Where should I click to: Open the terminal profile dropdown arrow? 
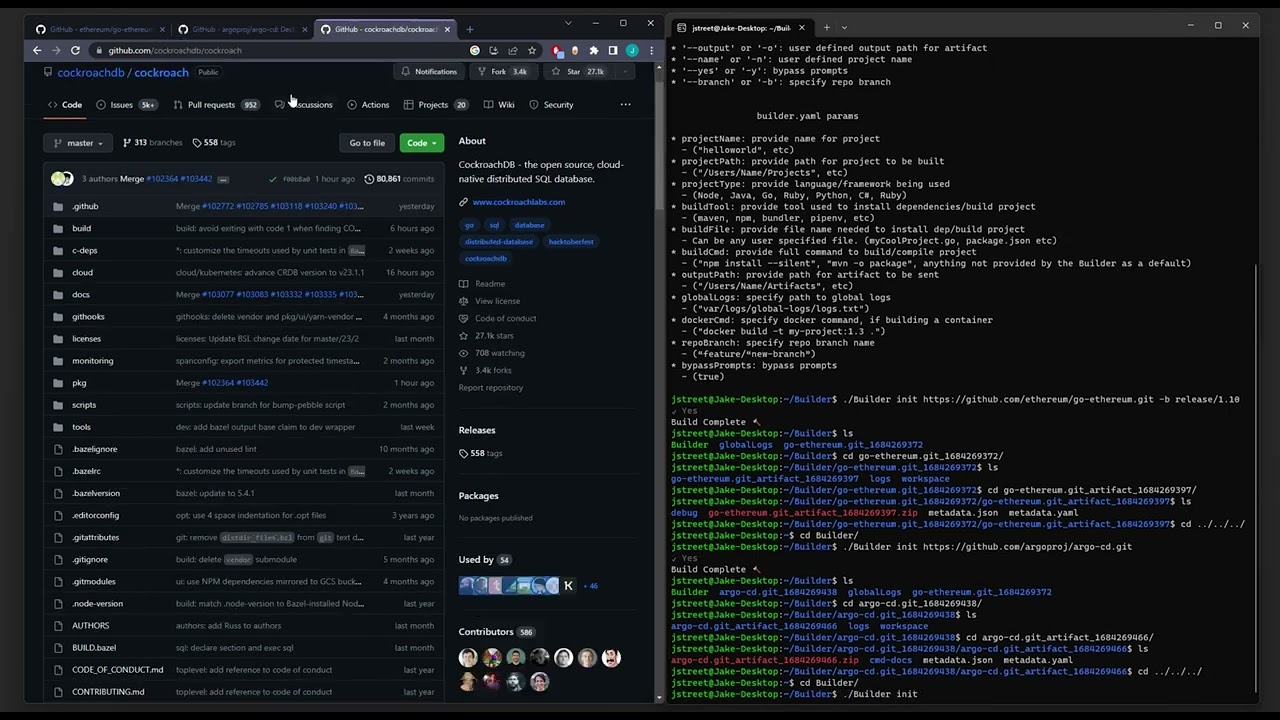point(844,27)
